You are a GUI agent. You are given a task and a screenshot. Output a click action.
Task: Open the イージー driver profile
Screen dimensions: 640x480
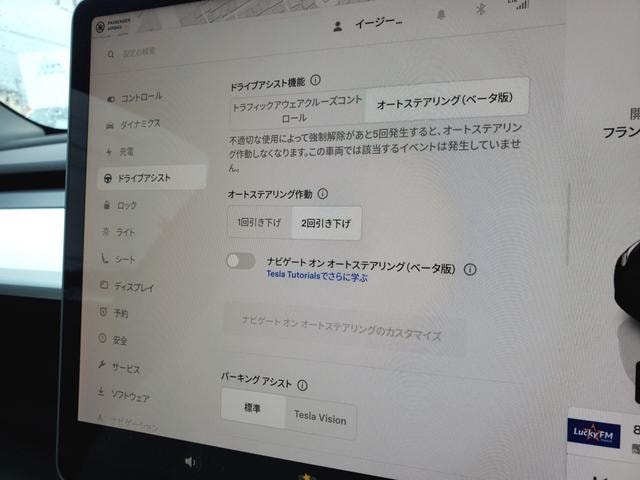(x=379, y=23)
